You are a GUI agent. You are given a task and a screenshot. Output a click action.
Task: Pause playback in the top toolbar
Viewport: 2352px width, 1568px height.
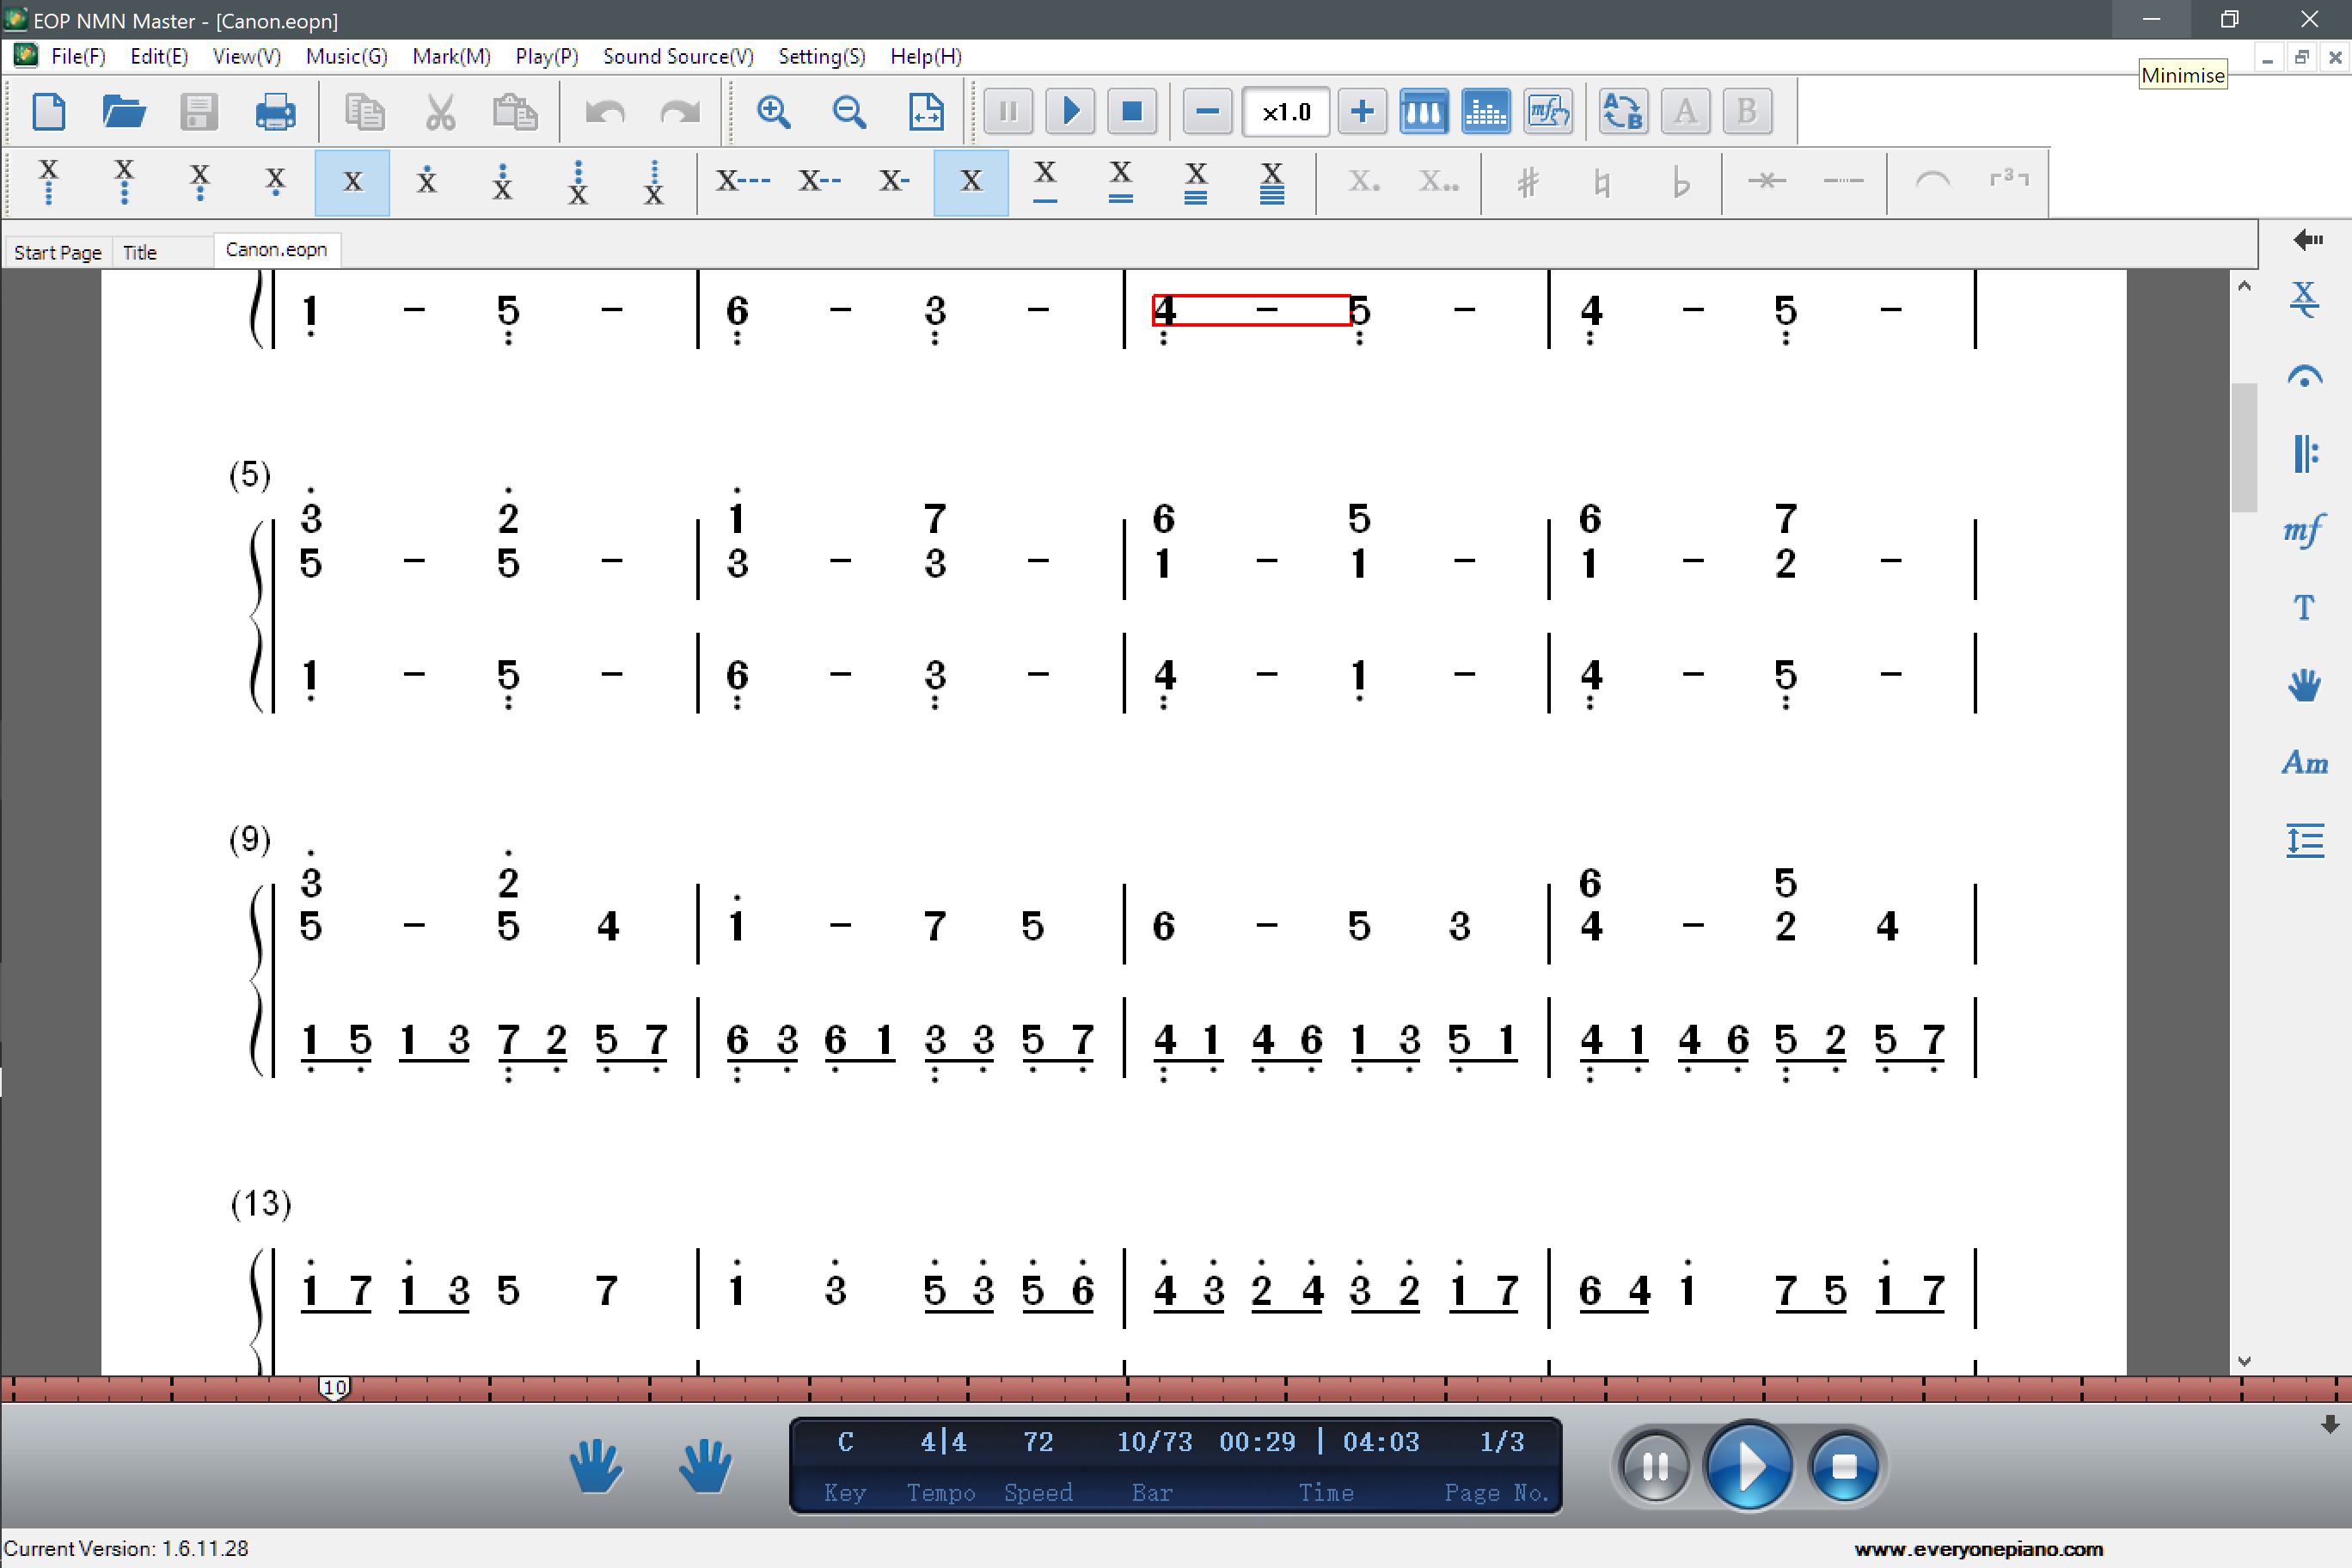[x=1008, y=111]
